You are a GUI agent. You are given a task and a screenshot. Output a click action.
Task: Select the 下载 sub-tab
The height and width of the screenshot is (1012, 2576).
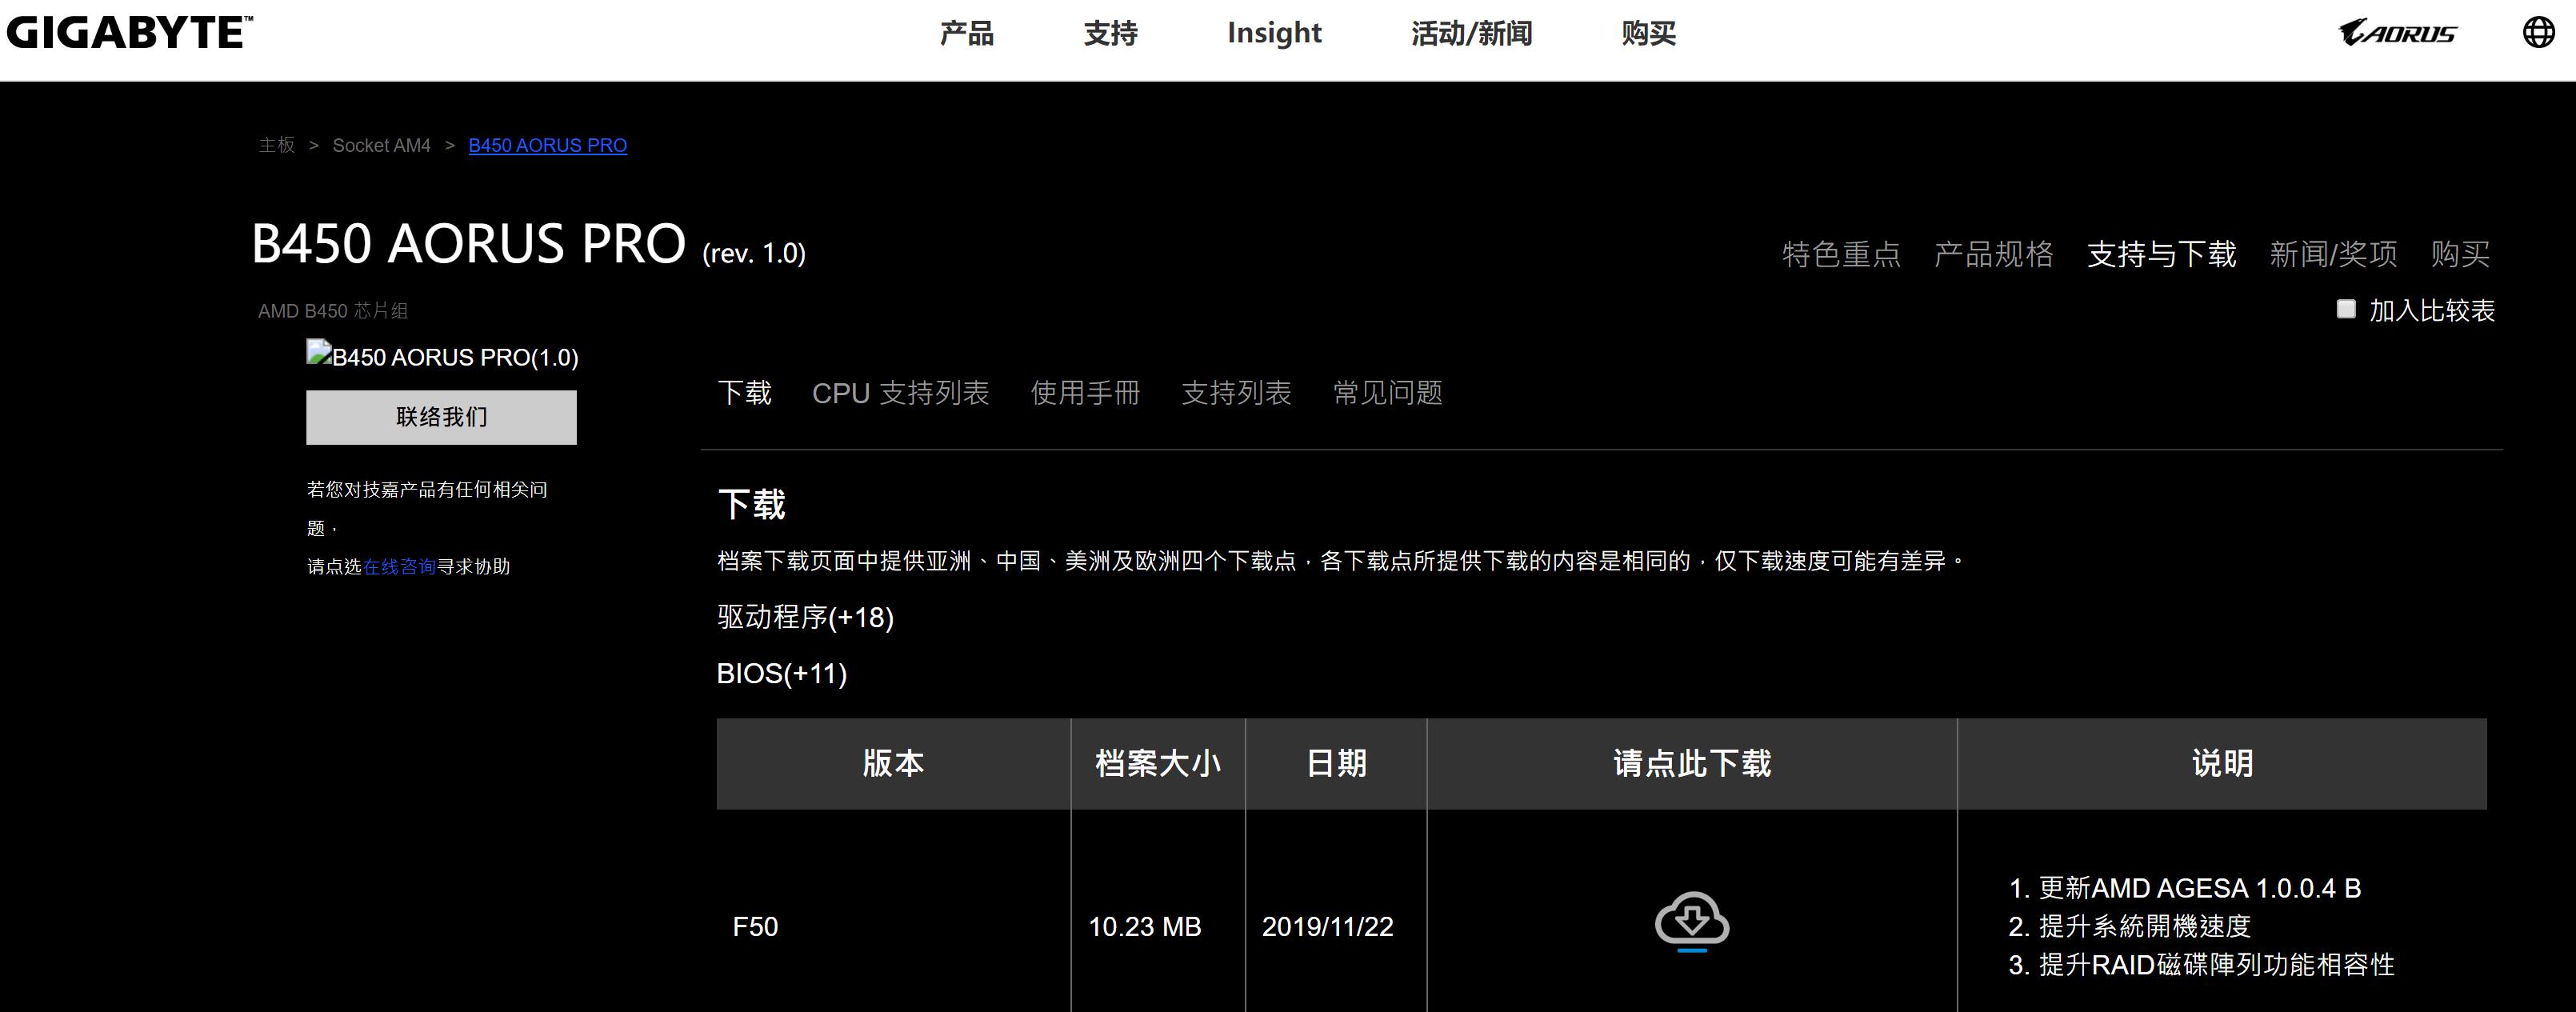(745, 393)
